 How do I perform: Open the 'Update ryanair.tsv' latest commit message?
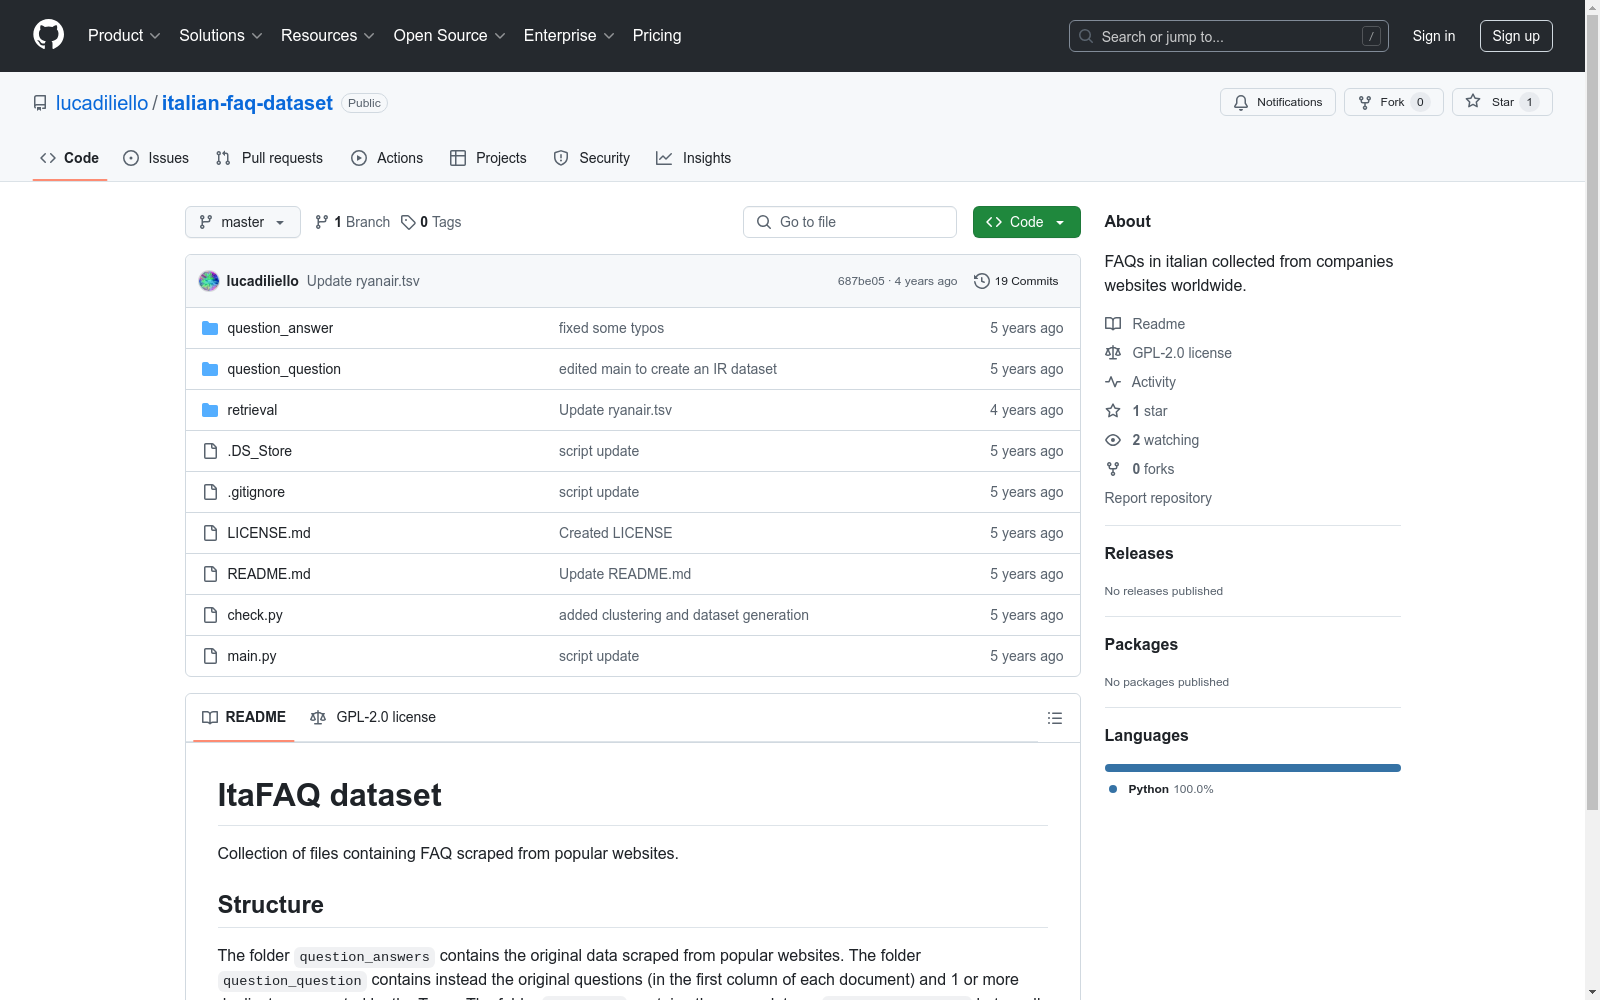[363, 281]
